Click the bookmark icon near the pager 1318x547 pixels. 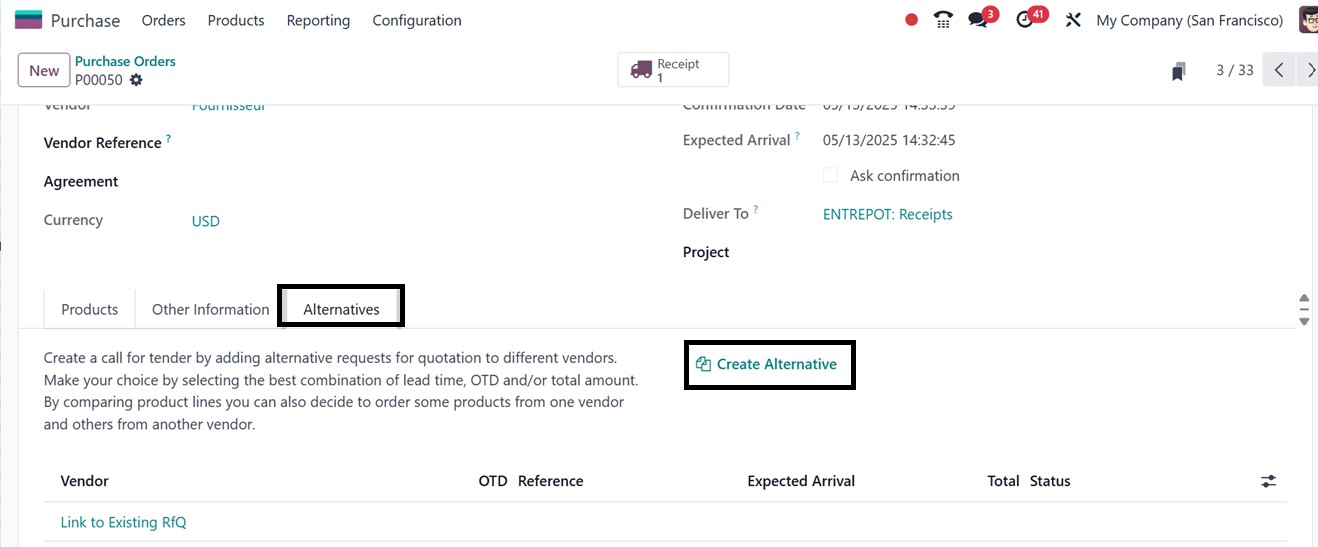[x=1179, y=71]
